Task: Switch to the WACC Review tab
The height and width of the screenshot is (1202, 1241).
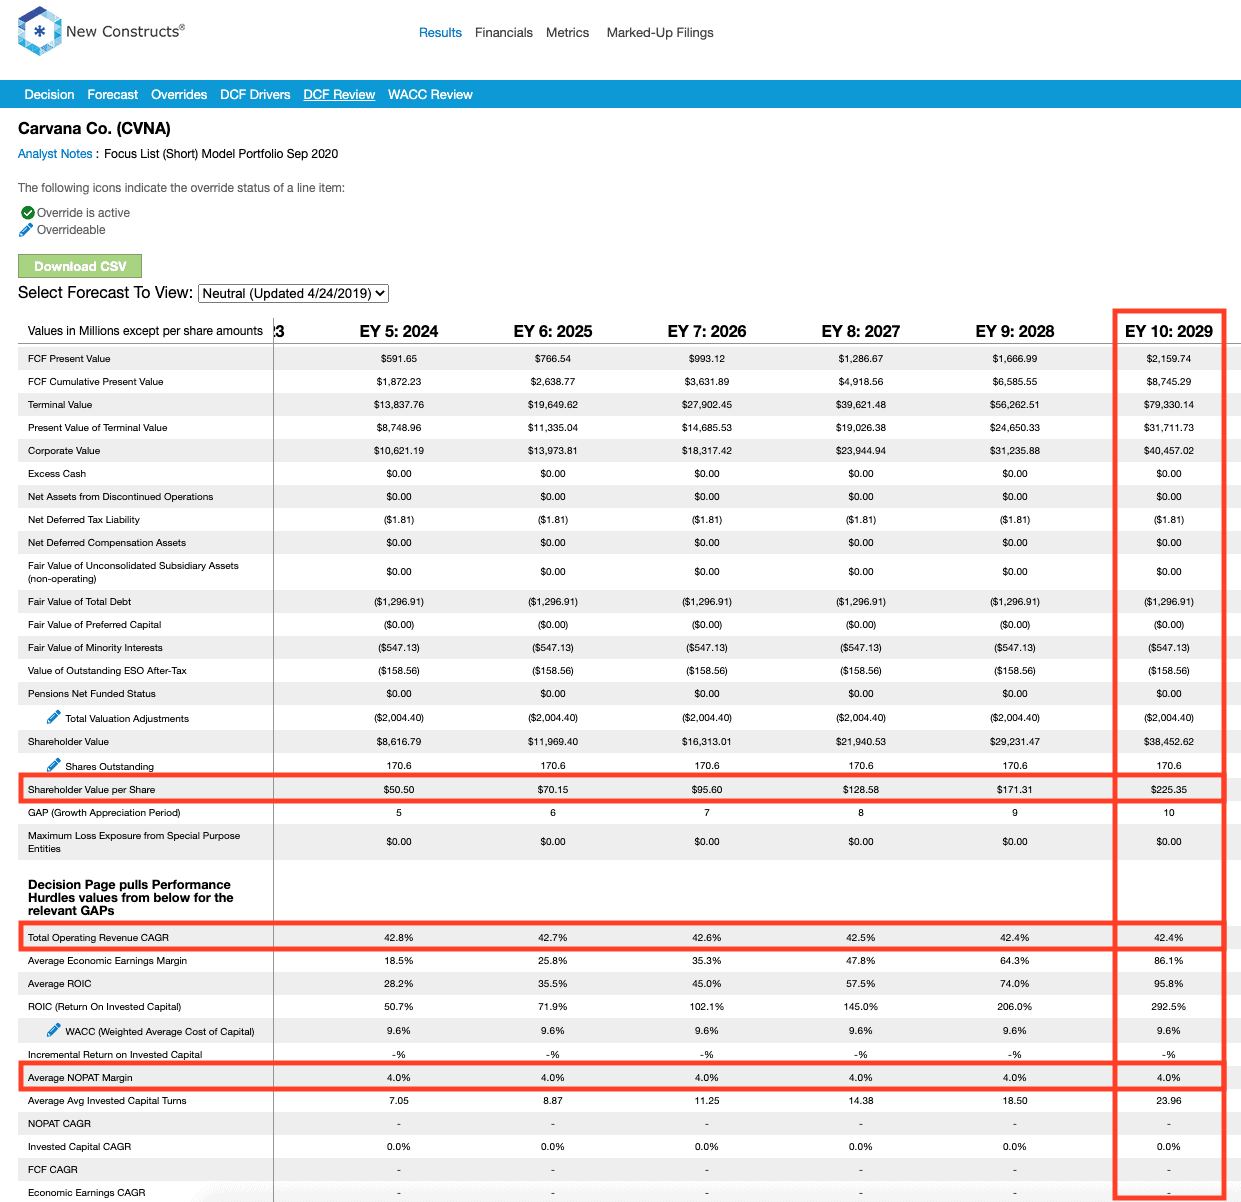Action: pos(430,95)
